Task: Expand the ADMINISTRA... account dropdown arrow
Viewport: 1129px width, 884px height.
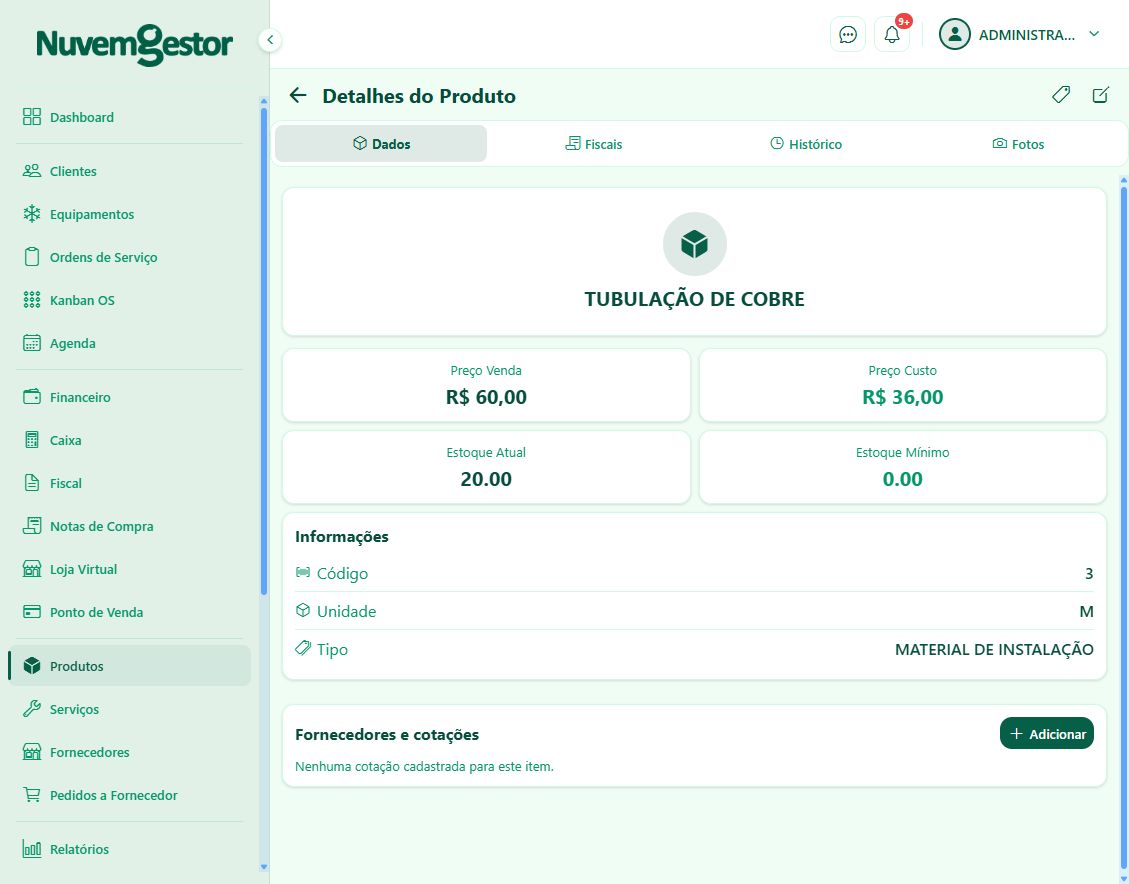Action: click(x=1094, y=34)
